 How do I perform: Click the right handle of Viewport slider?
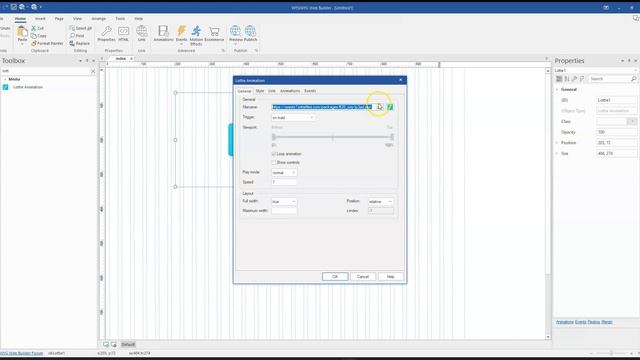392,137
